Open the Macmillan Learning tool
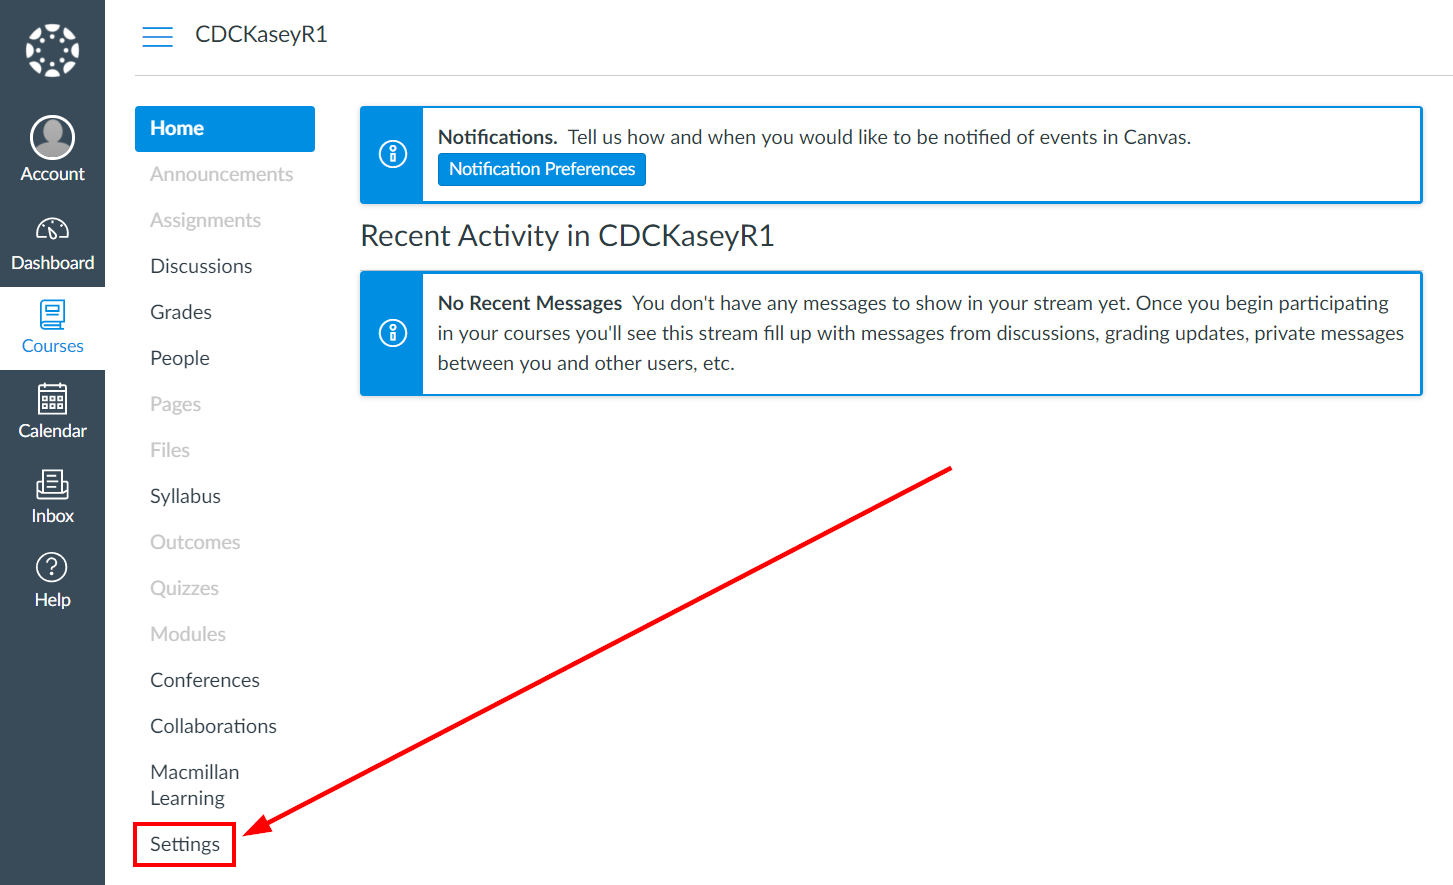 (x=194, y=784)
